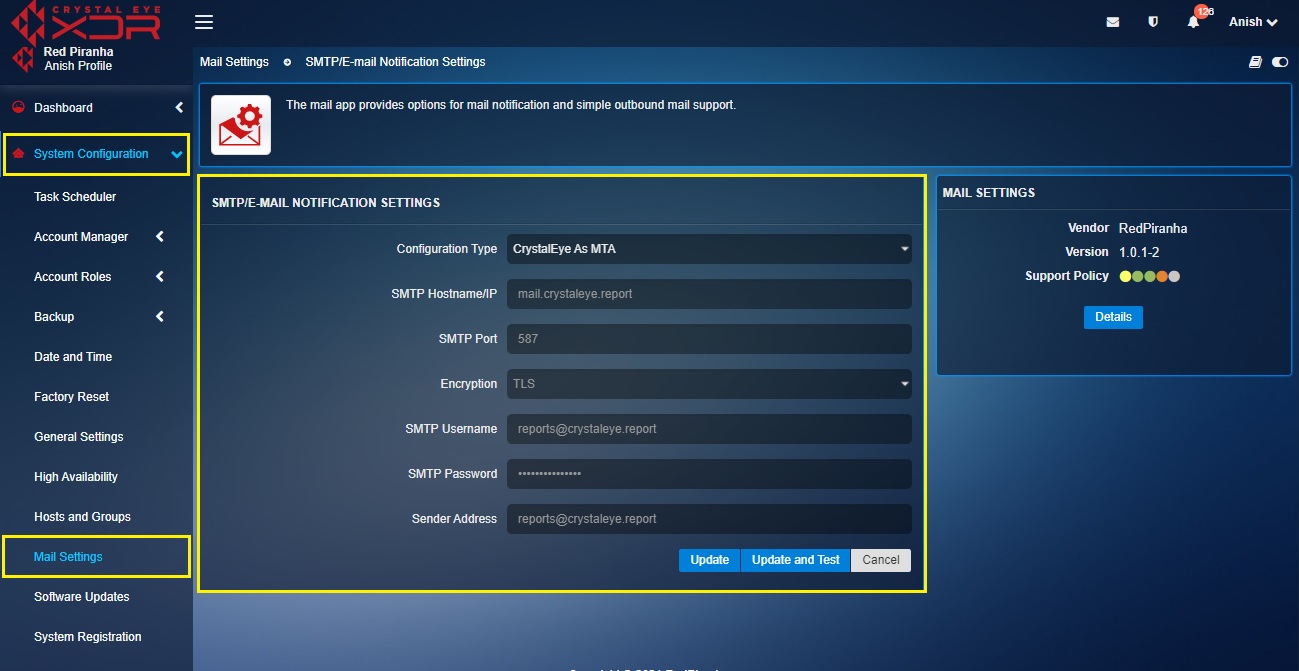1299x671 pixels.
Task: Open the envelope messages icon in header
Action: 1112,22
